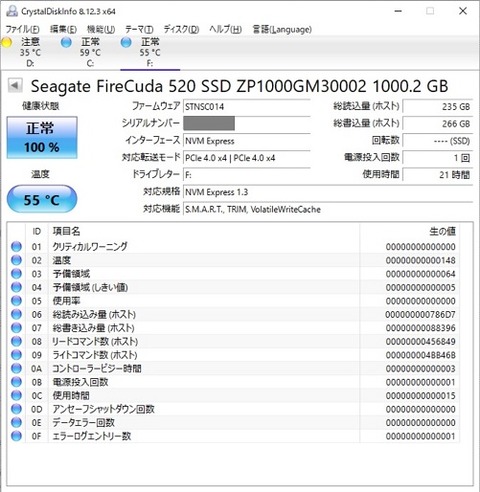Click the previous disk arrow button
The width and height of the screenshot is (480, 492).
(x=15, y=85)
